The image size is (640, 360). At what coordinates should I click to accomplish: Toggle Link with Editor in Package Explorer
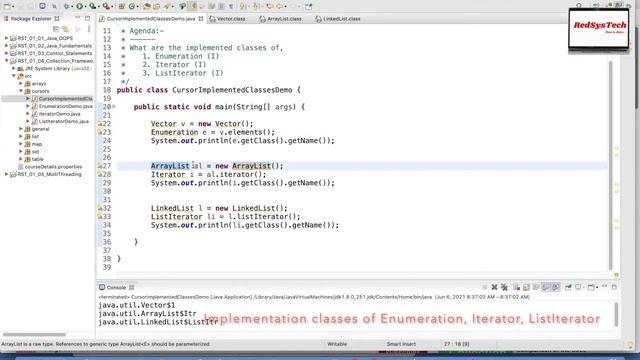click(65, 29)
